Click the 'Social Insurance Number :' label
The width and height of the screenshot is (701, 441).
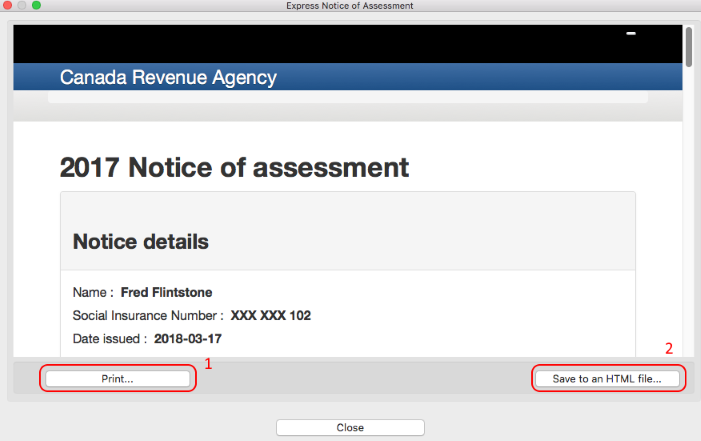[148, 316]
